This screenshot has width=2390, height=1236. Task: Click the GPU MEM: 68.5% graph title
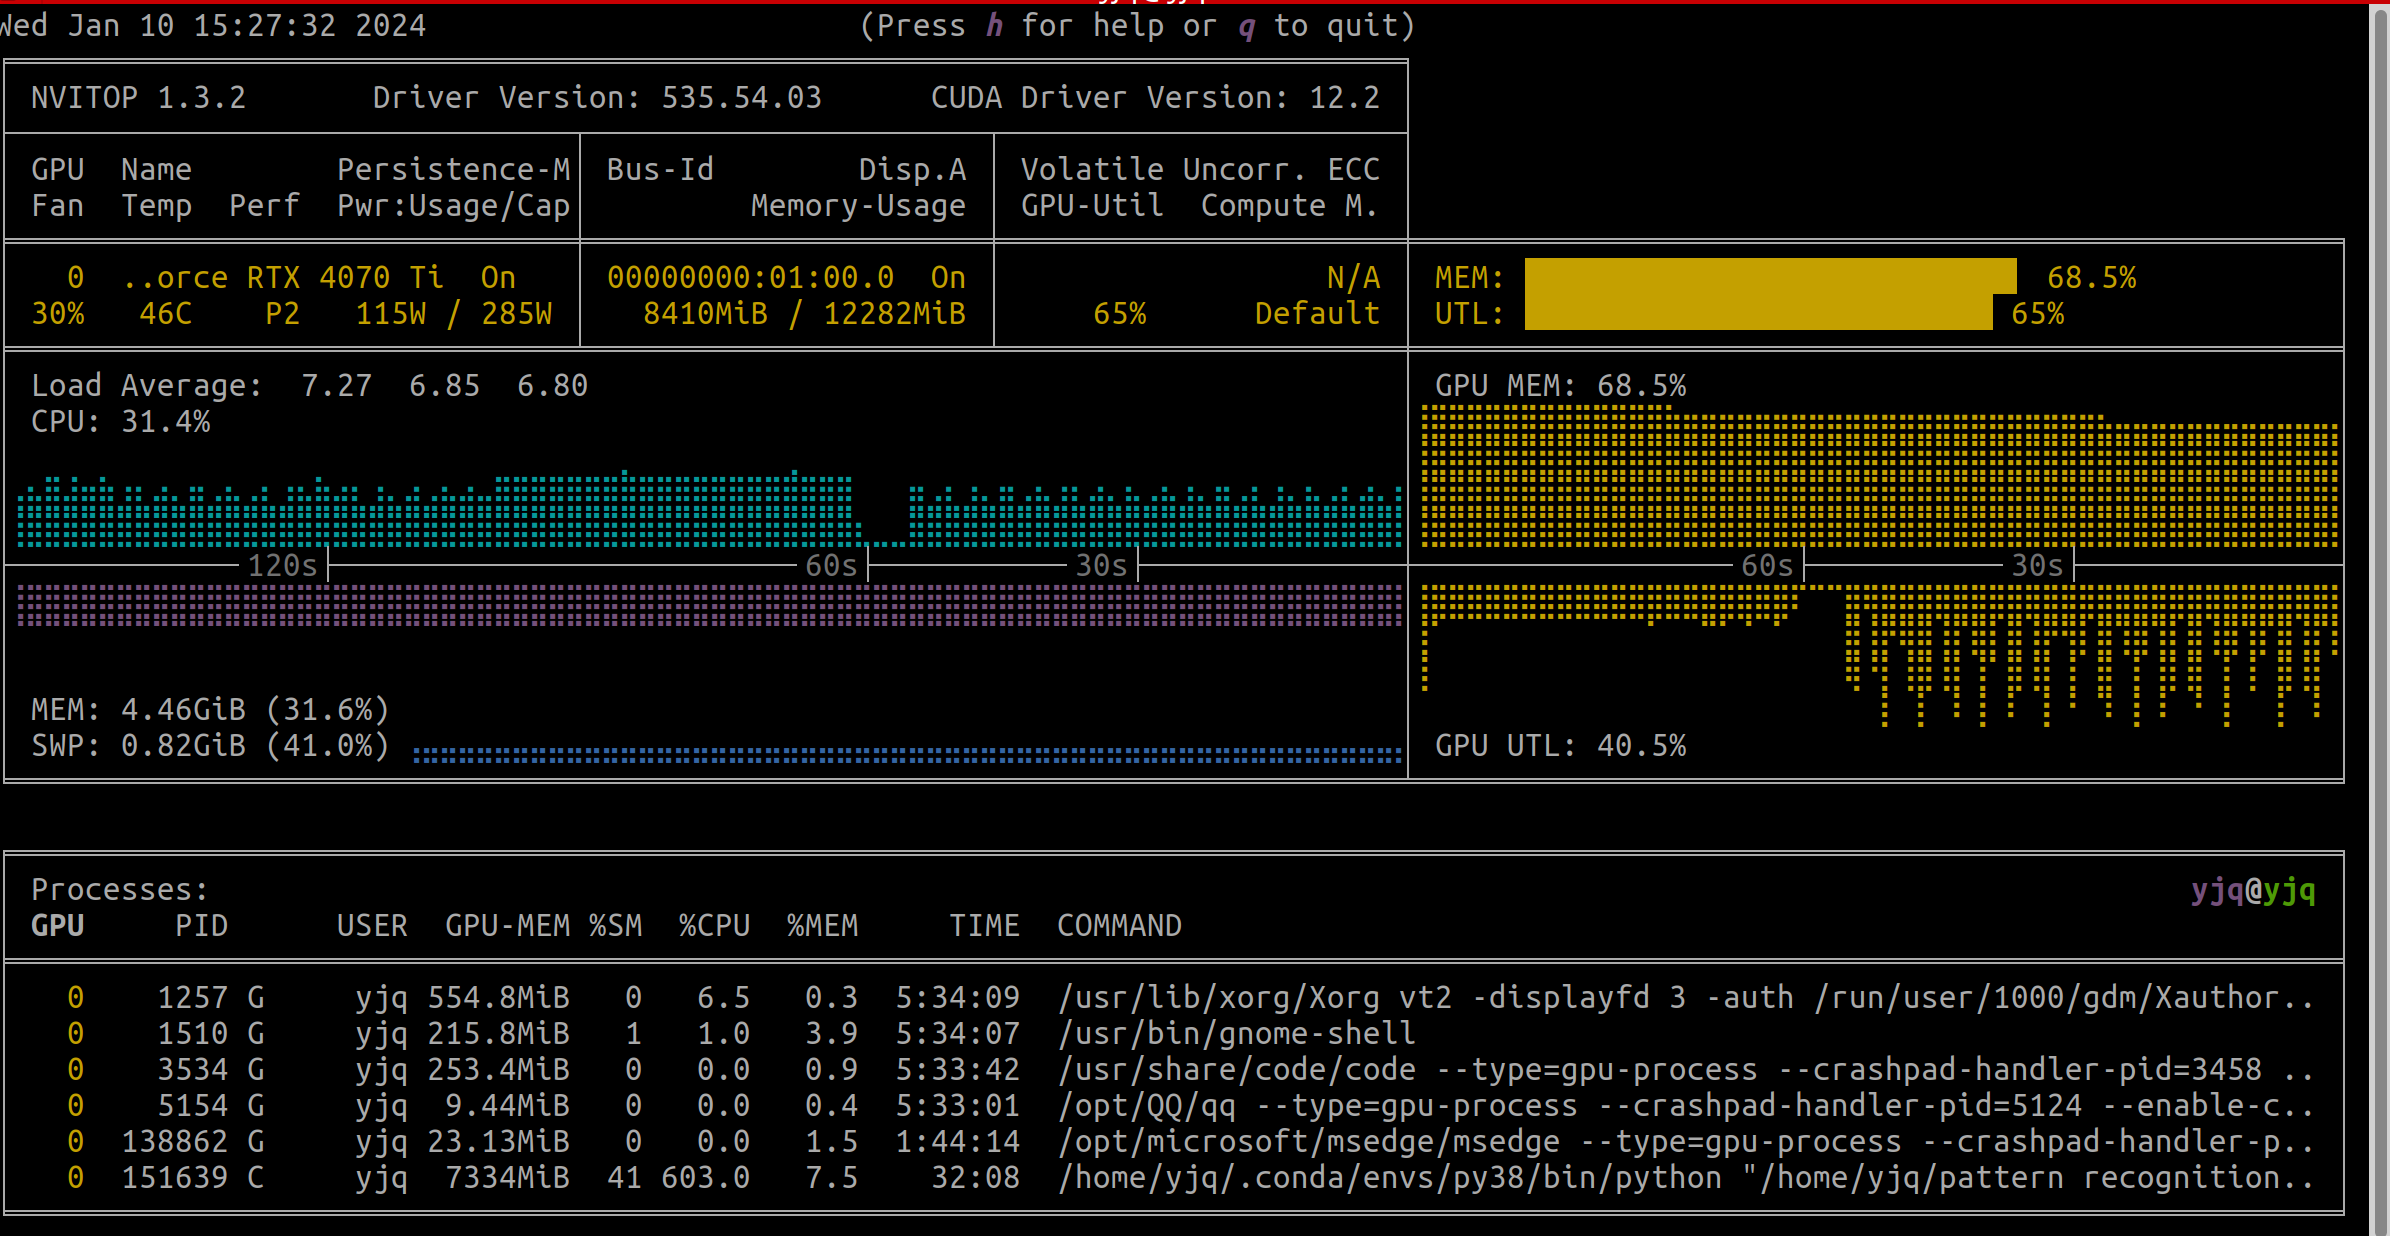(x=1560, y=385)
